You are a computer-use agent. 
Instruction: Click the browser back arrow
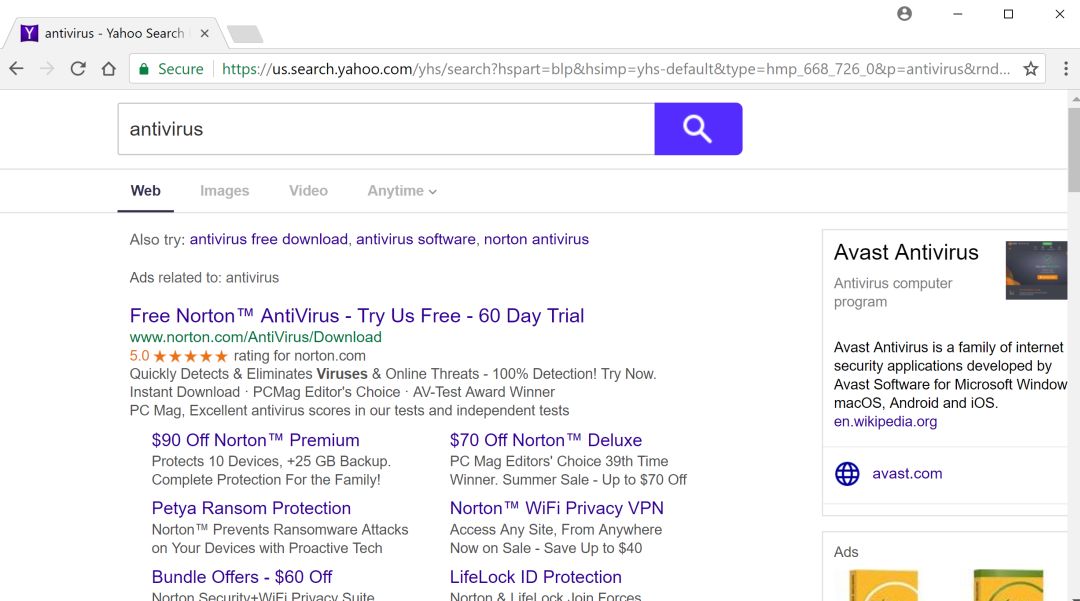(17, 69)
